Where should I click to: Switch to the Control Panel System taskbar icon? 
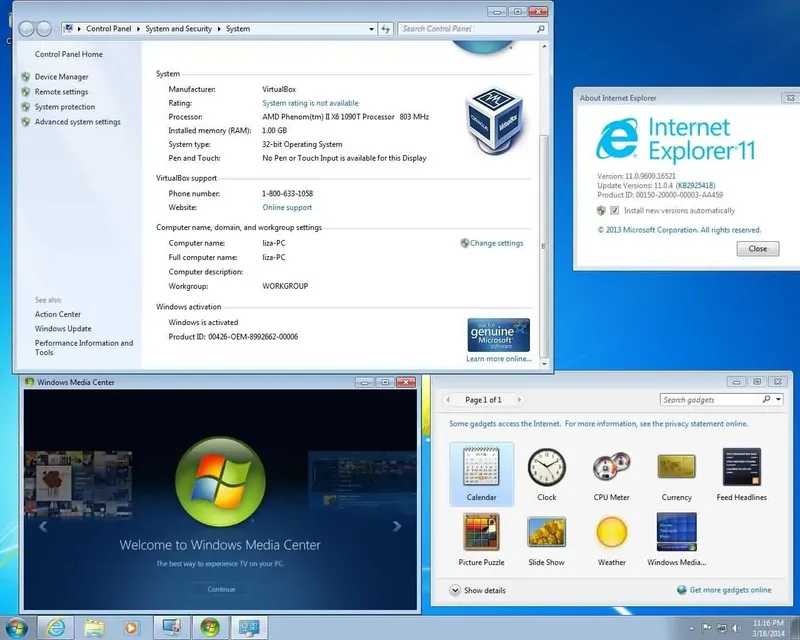[171, 628]
